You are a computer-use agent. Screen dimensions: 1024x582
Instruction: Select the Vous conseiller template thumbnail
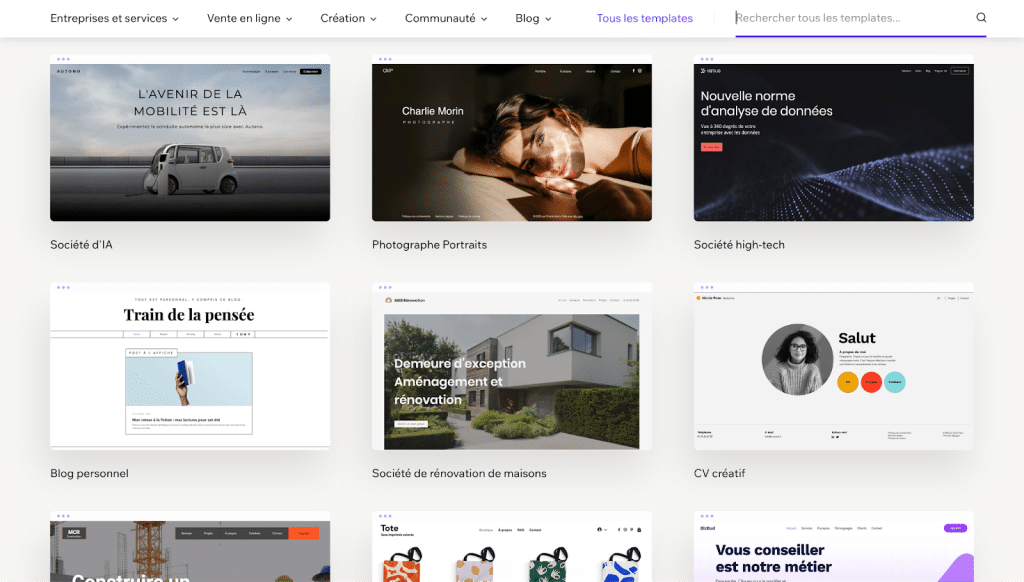click(833, 550)
